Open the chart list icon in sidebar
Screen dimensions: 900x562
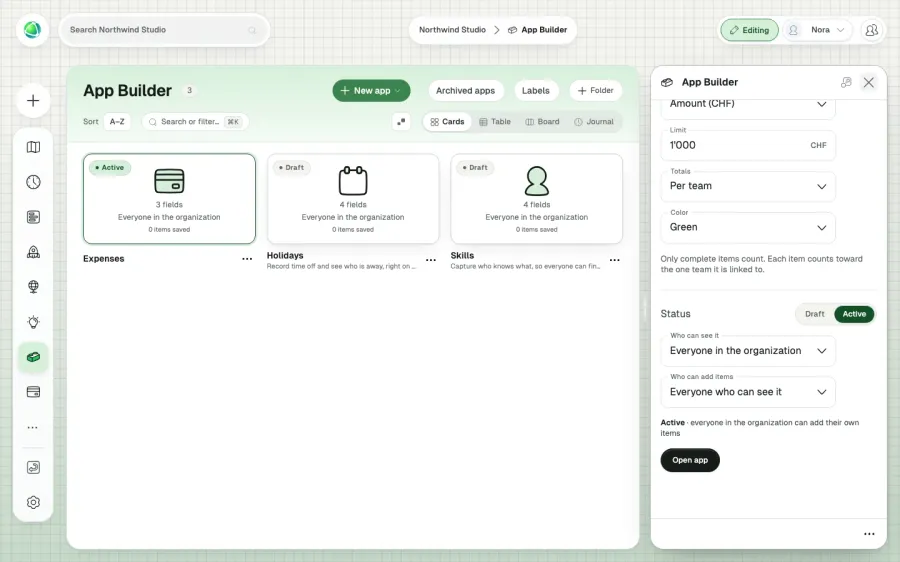point(33,217)
